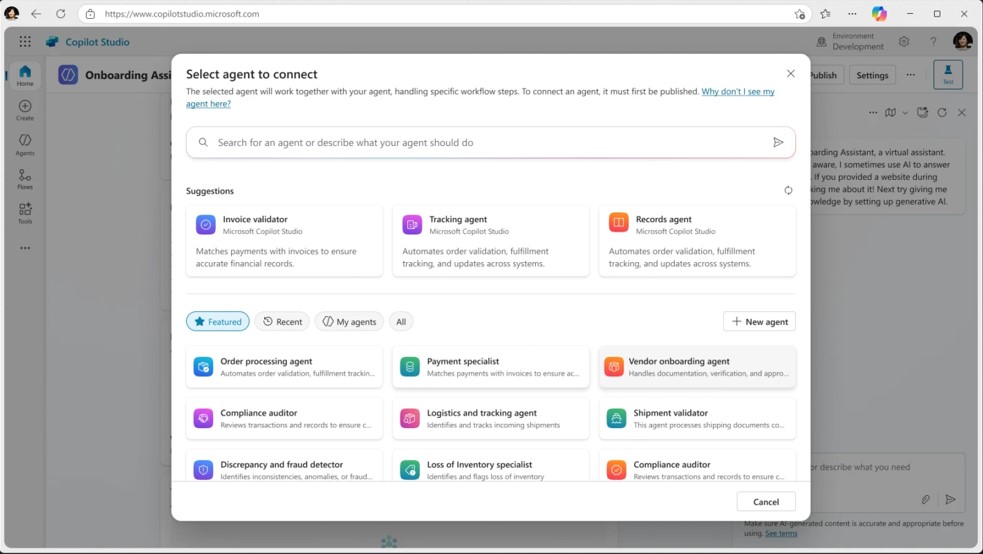Click the environment picker icon
The height and width of the screenshot is (554, 983).
[821, 41]
